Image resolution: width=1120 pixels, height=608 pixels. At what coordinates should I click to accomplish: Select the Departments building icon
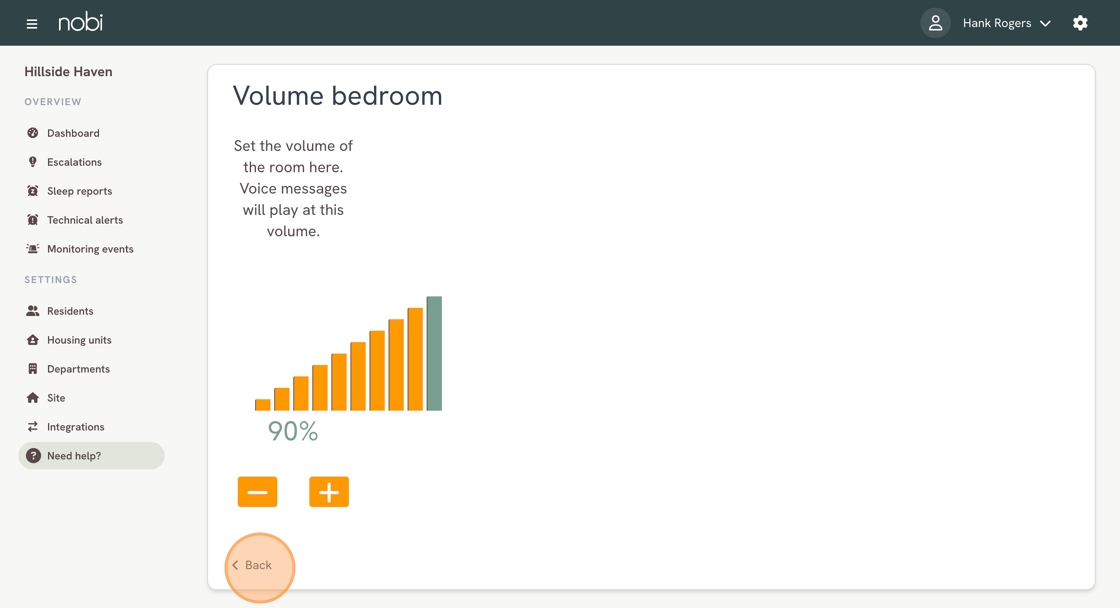32,369
